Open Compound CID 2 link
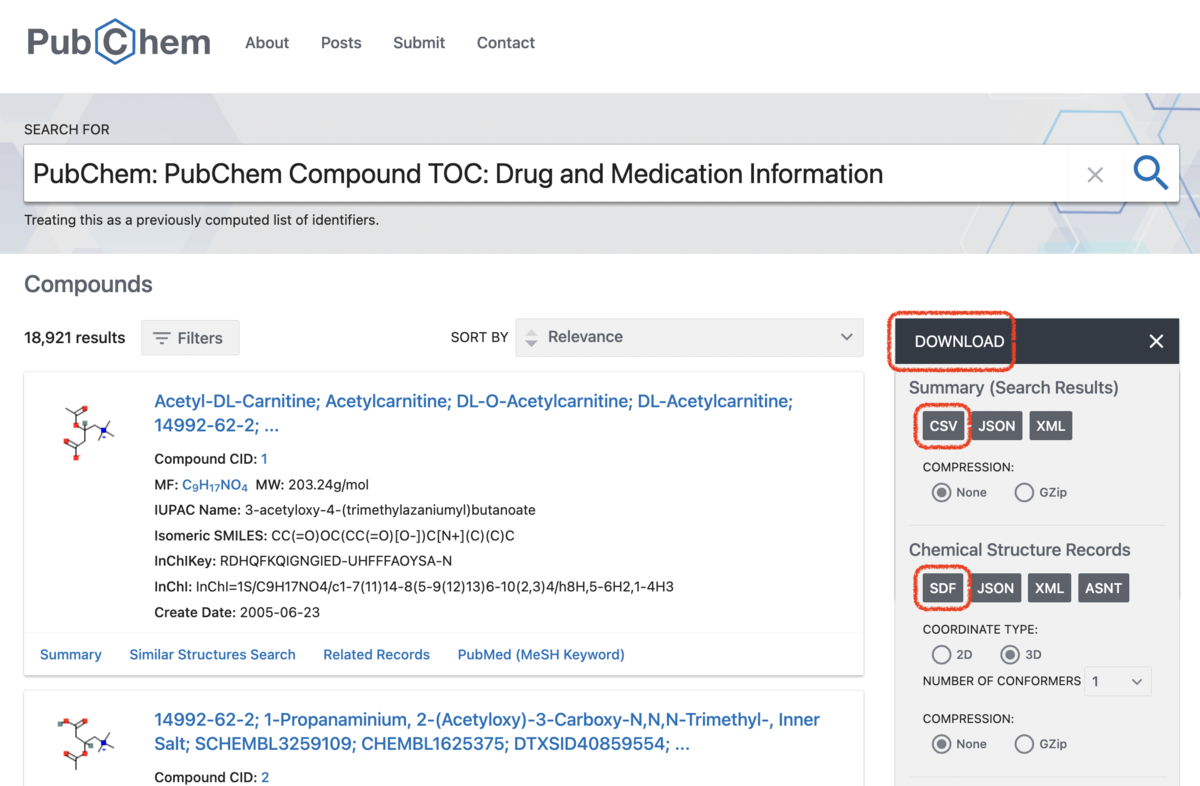 265,777
